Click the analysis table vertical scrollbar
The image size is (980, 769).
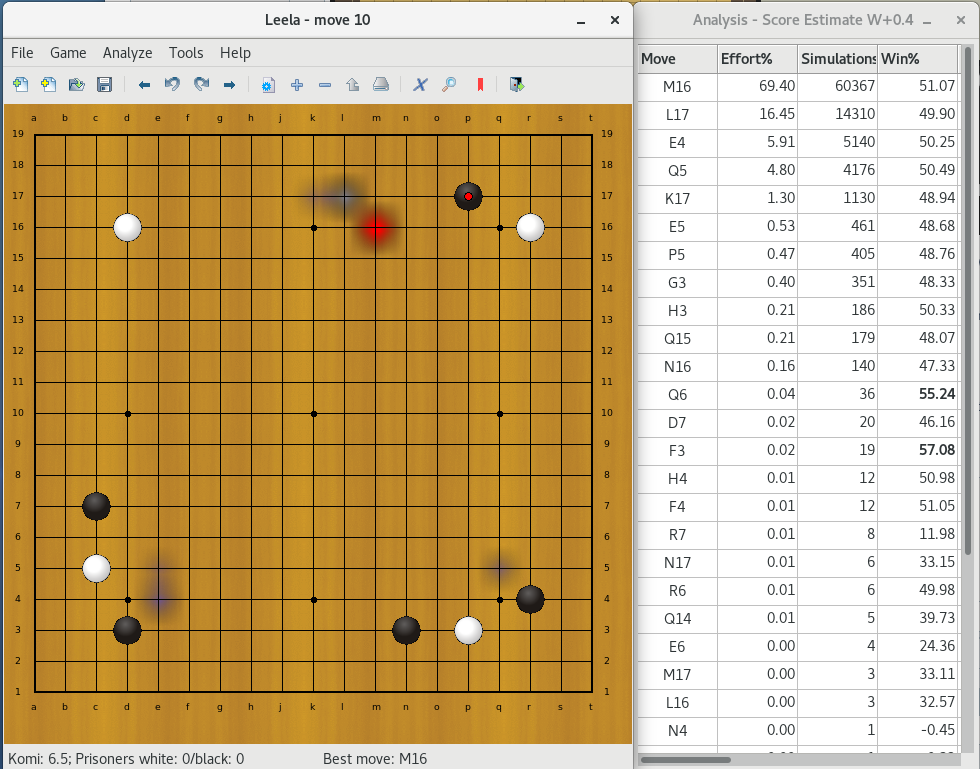coord(967,300)
